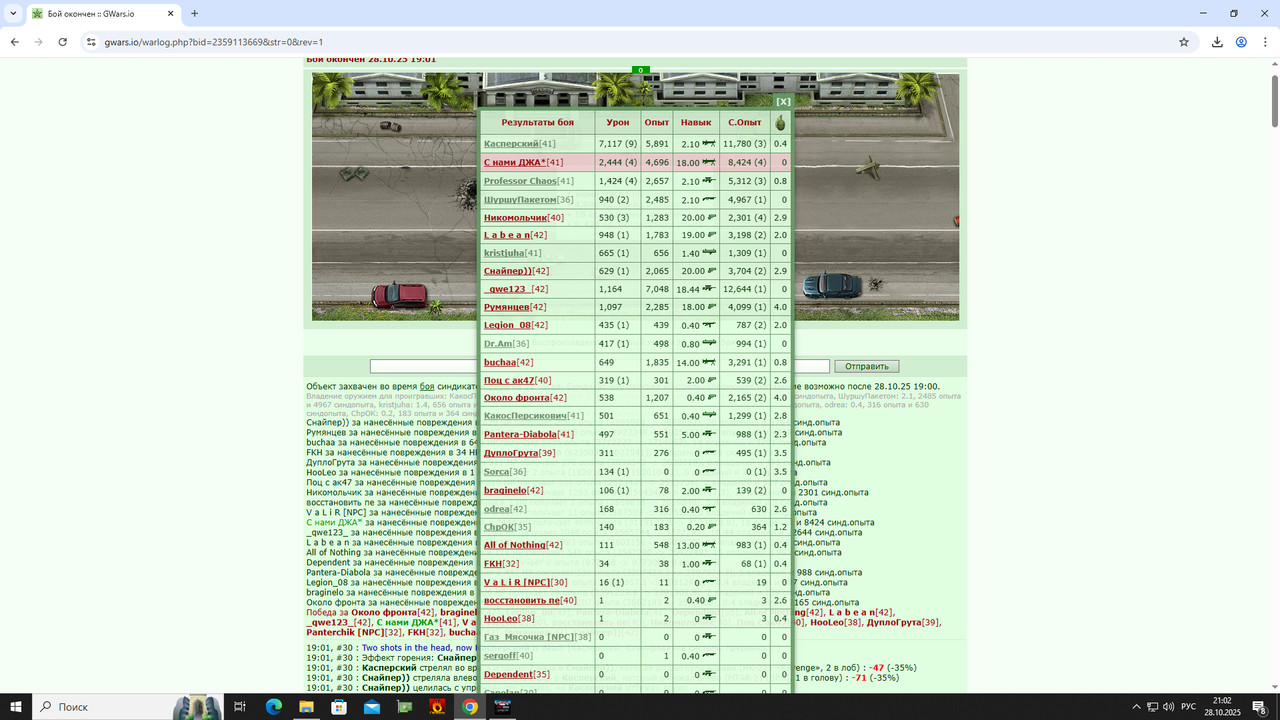Click the browser back arrow
The image size is (1280, 720).
click(x=15, y=42)
